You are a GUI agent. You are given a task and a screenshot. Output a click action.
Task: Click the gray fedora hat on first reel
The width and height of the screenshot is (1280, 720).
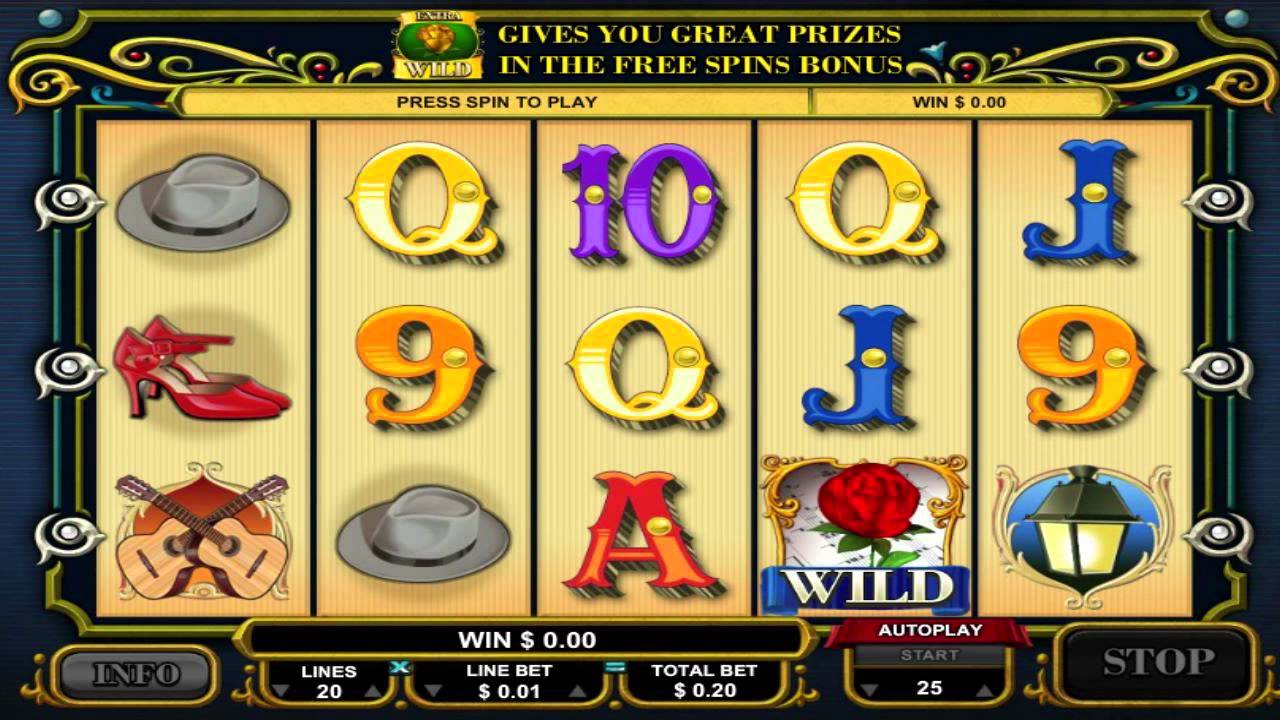pos(203,201)
